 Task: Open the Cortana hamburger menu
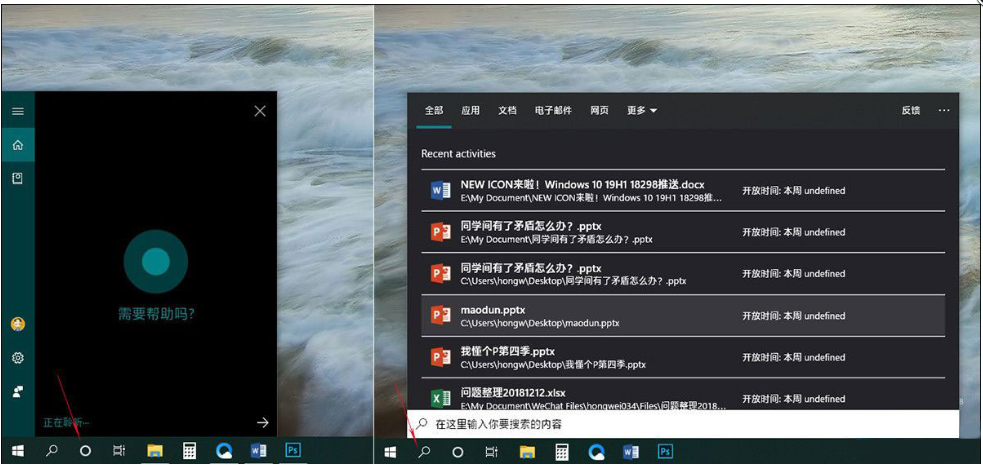(18, 111)
